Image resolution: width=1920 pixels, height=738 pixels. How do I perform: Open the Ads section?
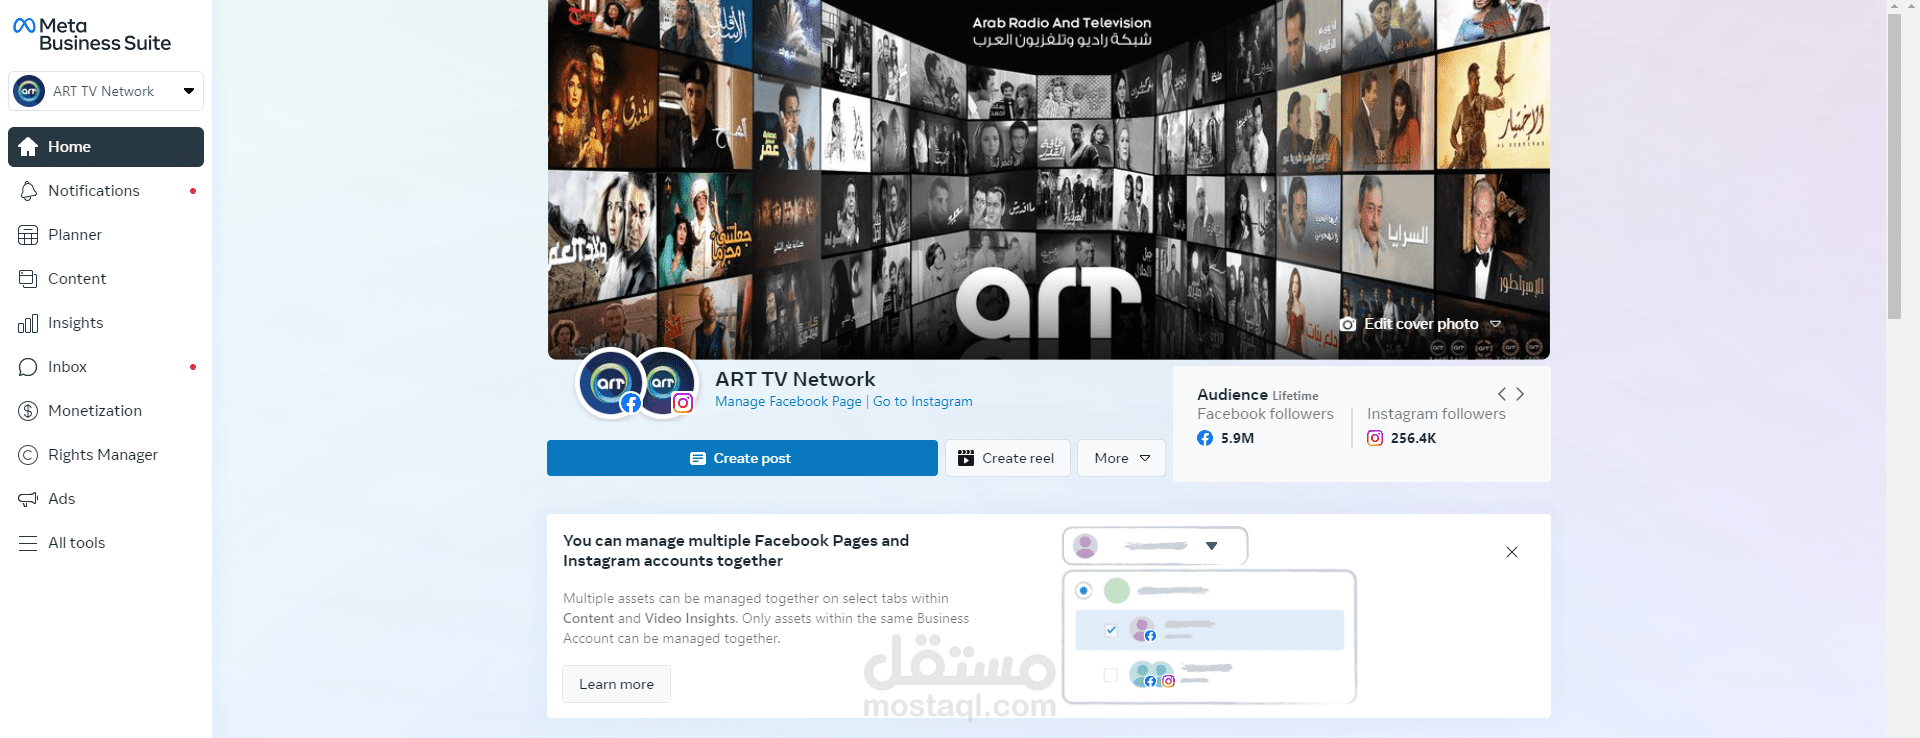(106, 499)
